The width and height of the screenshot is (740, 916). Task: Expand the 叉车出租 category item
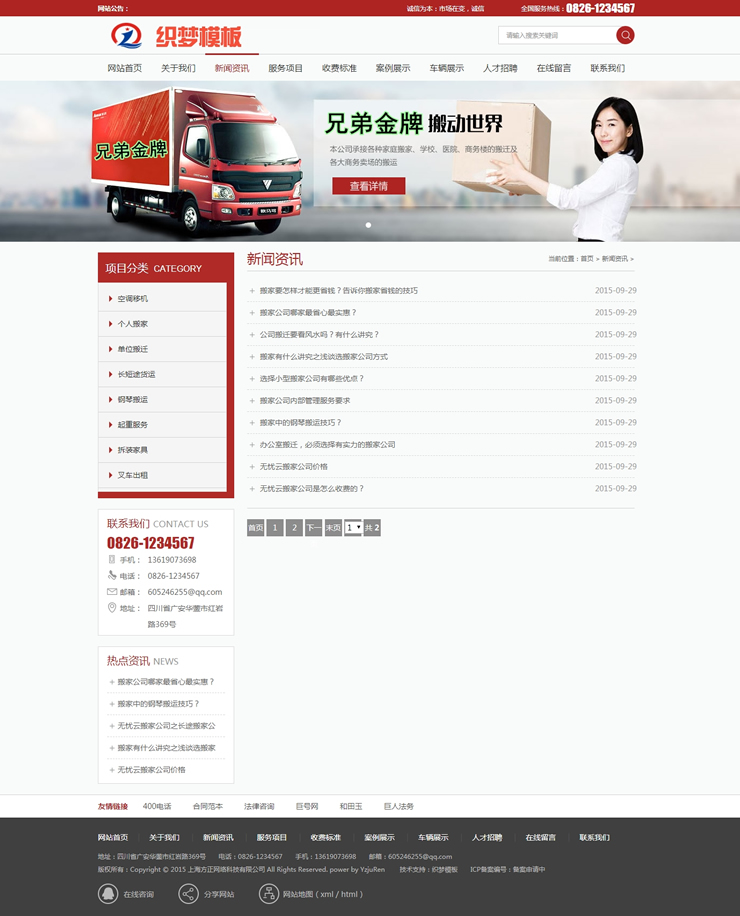tap(133, 475)
